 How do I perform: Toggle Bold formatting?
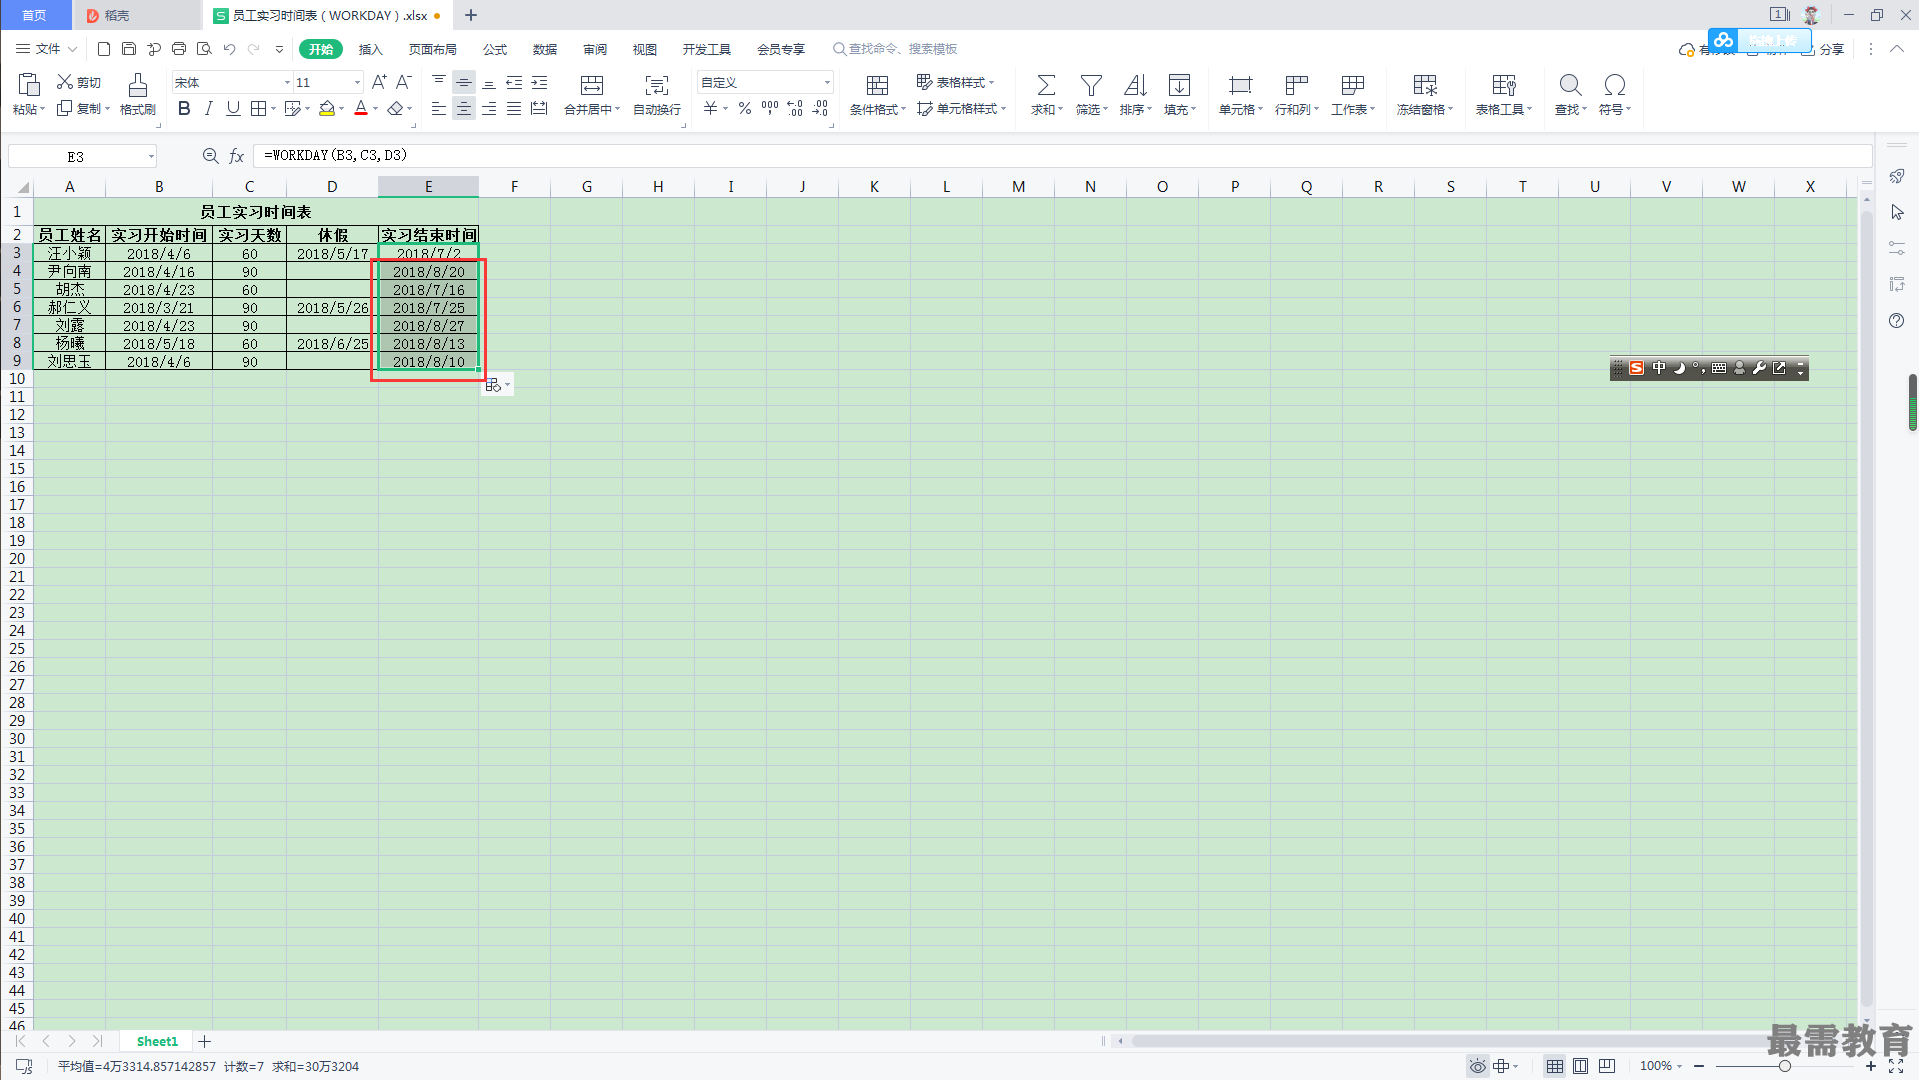tap(184, 108)
